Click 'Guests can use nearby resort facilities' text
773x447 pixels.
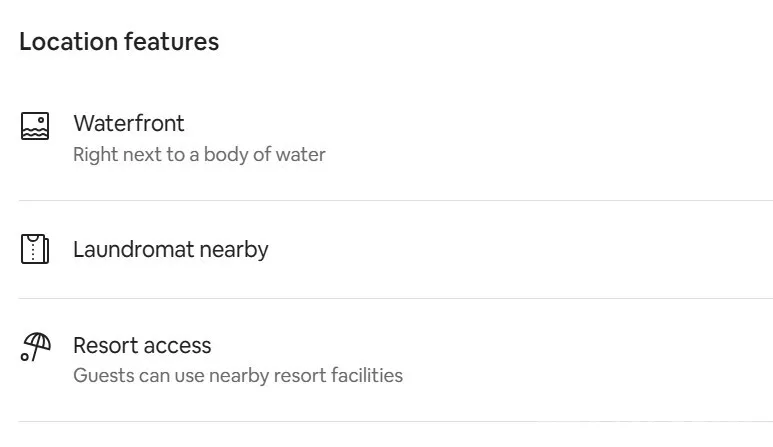pyautogui.click(x=238, y=376)
